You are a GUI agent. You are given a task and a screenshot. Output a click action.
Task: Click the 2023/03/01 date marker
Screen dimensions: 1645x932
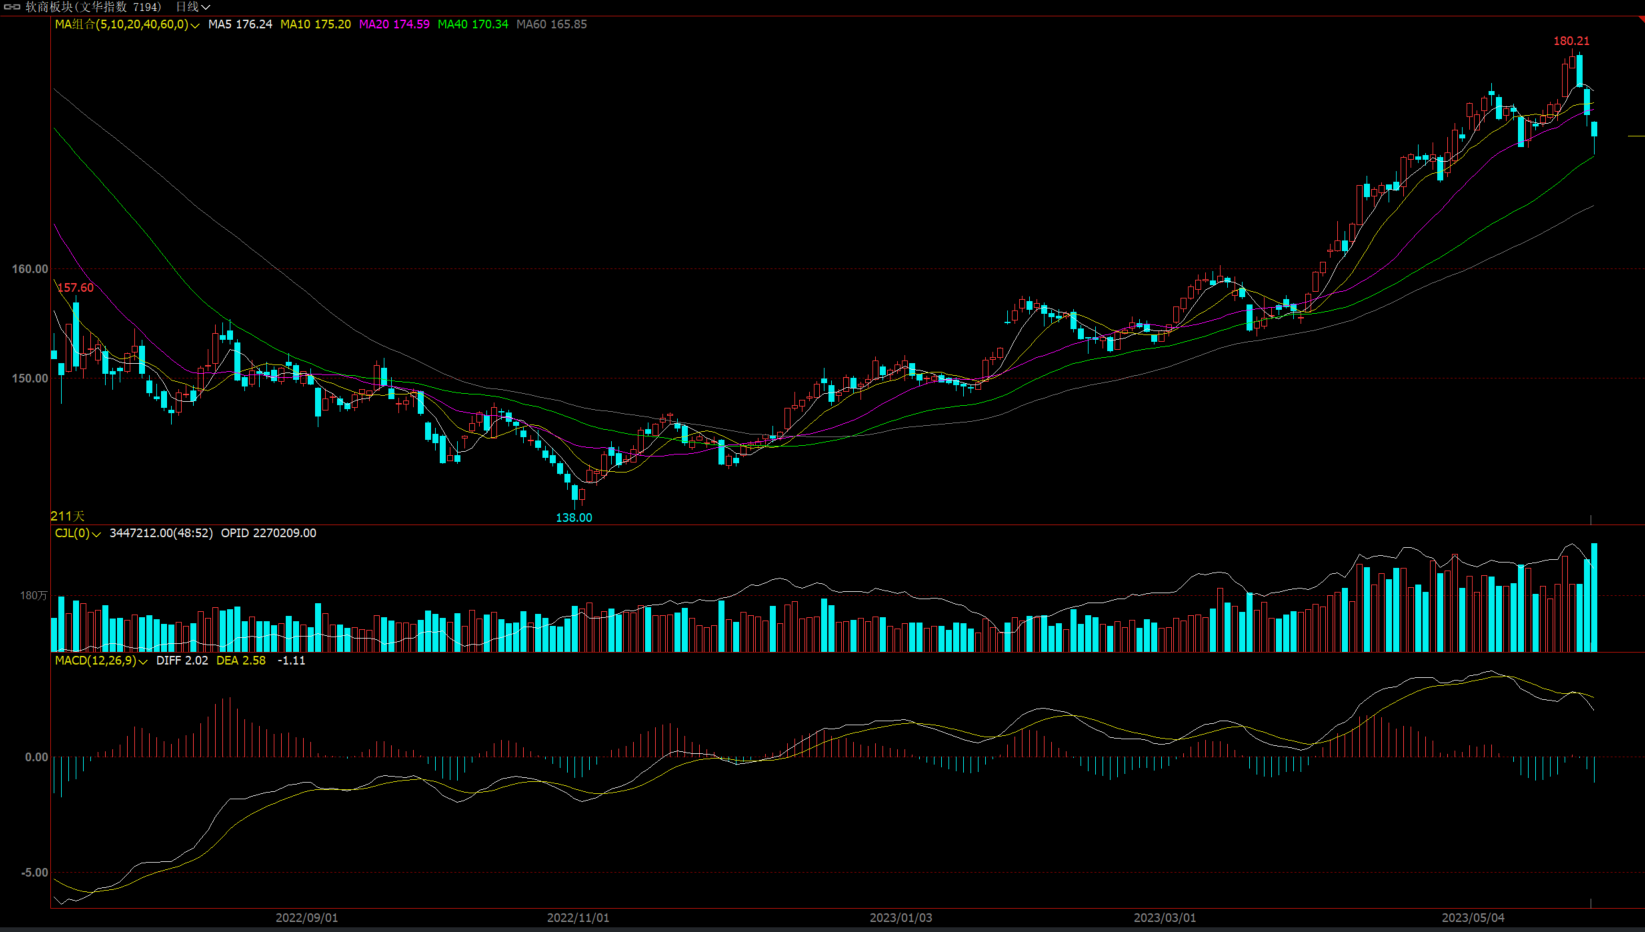click(x=1165, y=918)
